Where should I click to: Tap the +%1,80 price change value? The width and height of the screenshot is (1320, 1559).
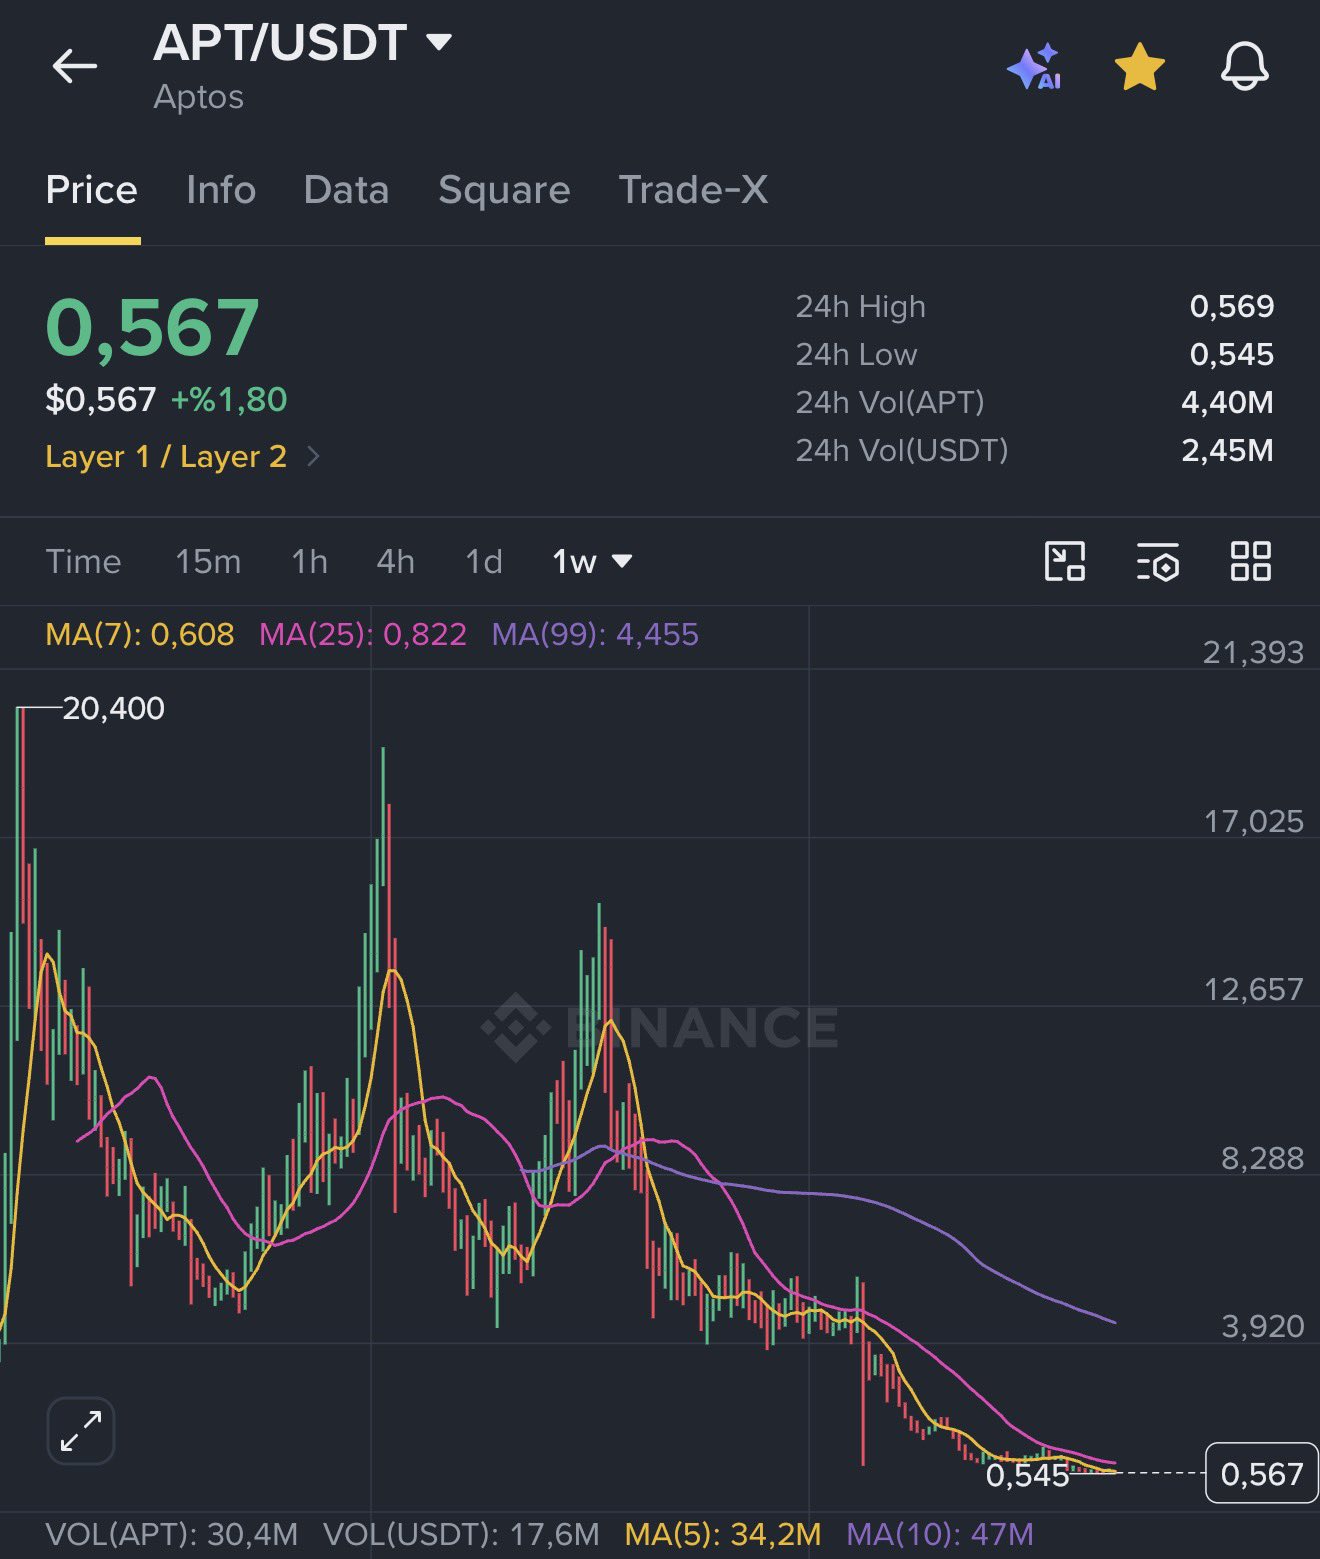(x=229, y=400)
